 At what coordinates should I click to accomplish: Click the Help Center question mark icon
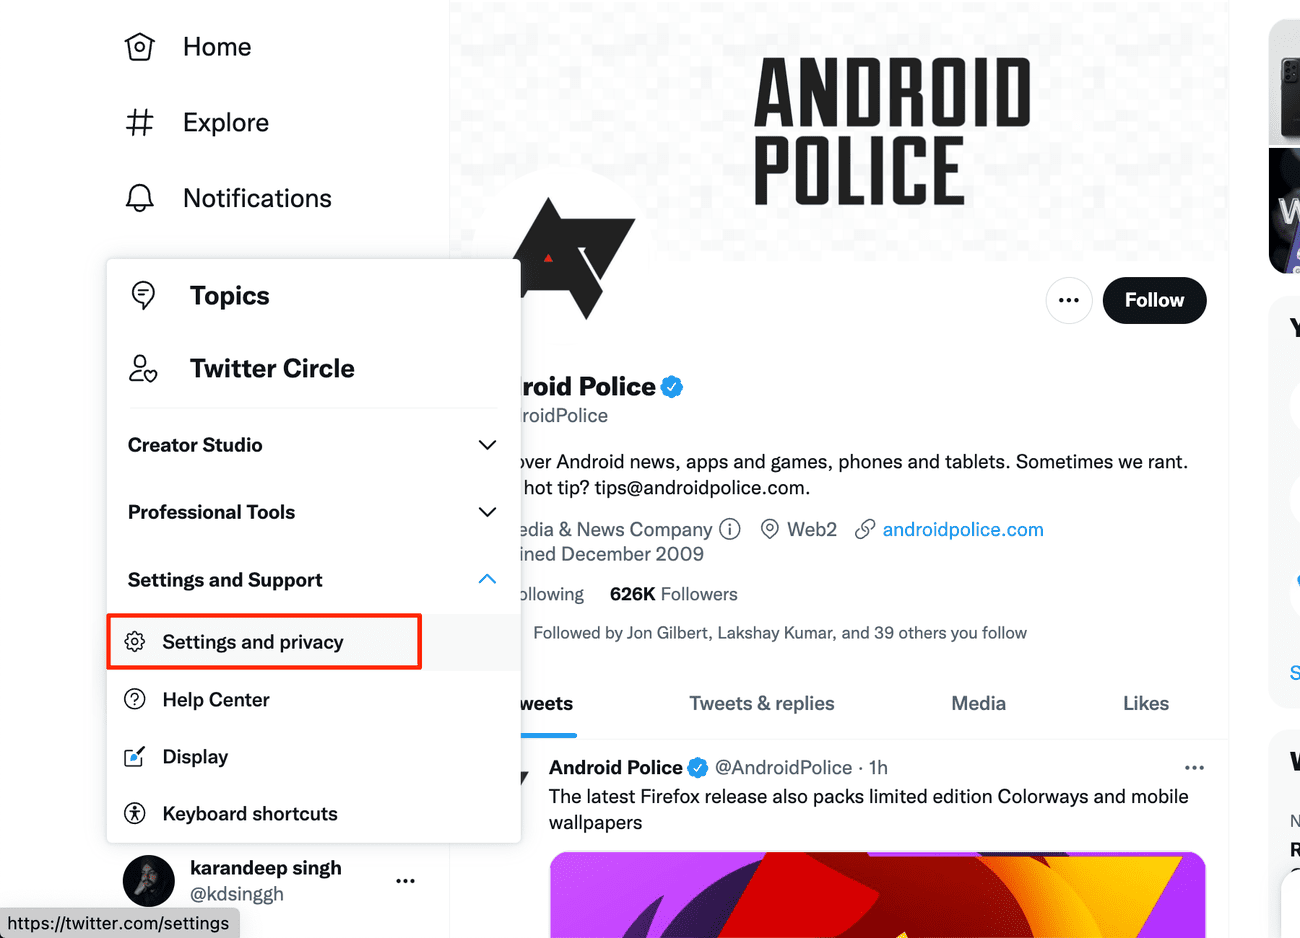(135, 699)
